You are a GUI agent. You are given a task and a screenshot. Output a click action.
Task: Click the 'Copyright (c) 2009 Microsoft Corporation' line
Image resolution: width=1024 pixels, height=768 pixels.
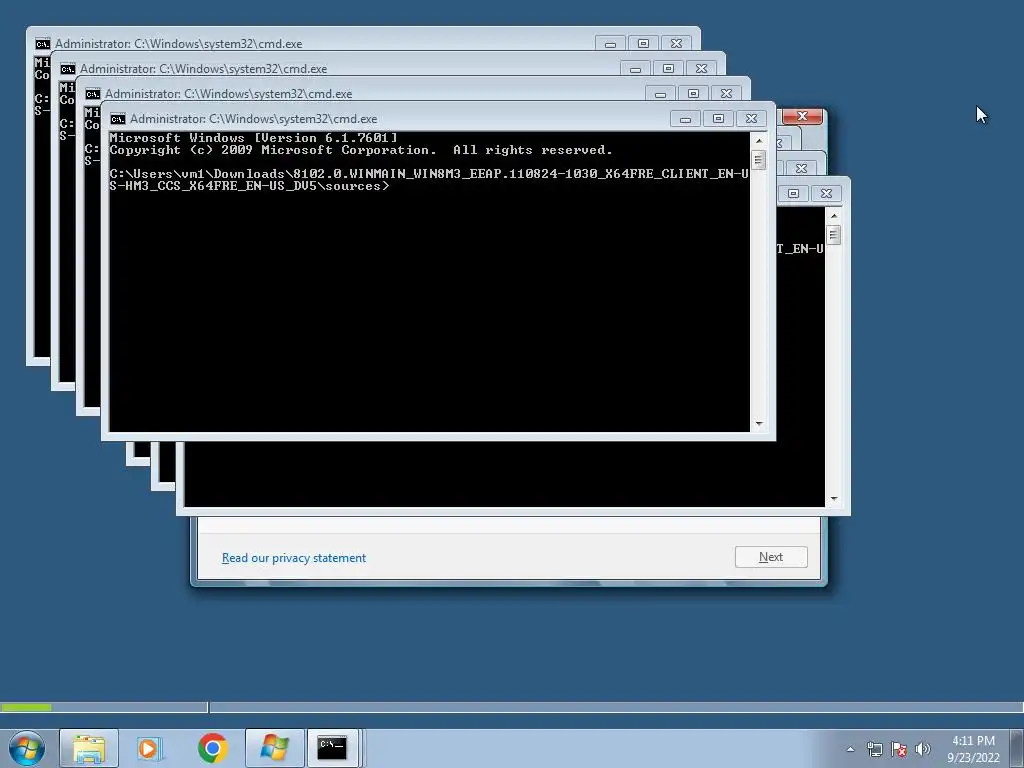[x=361, y=150]
